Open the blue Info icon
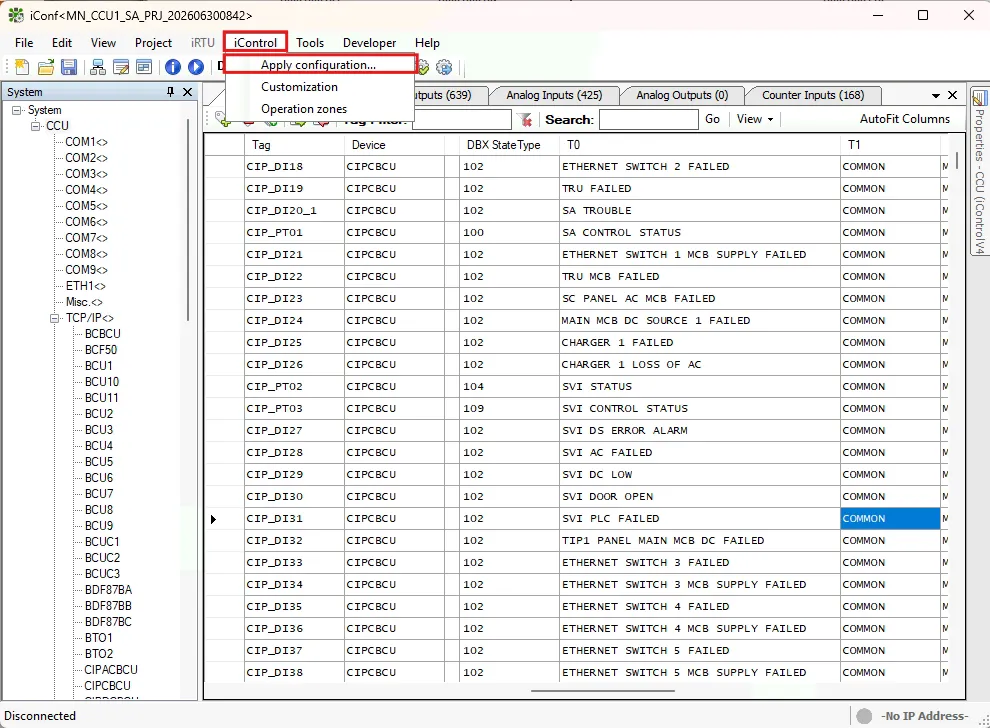This screenshot has width=990, height=728. point(172,67)
